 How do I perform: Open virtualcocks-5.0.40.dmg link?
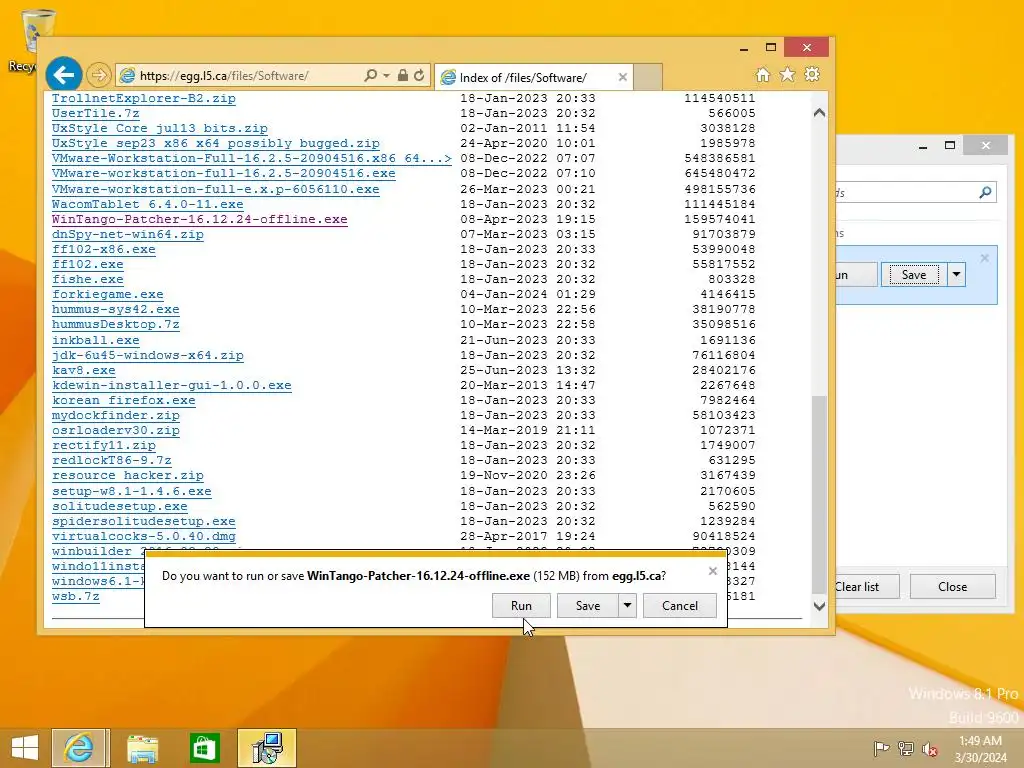click(x=144, y=536)
